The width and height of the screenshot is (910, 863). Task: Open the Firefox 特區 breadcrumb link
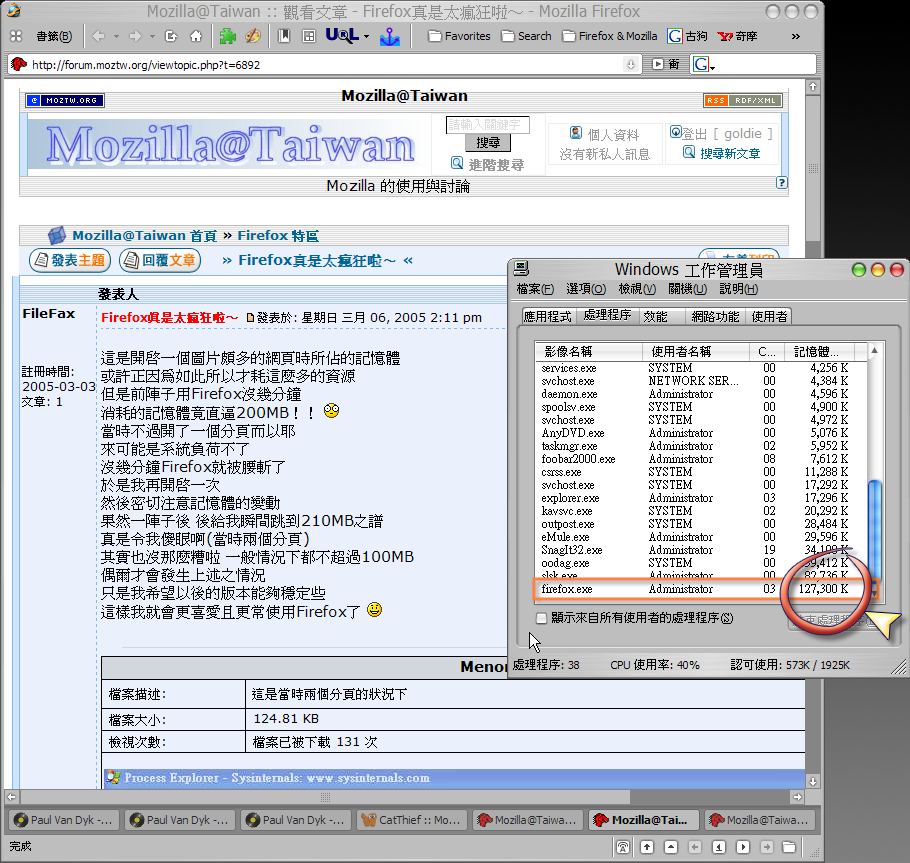point(278,236)
